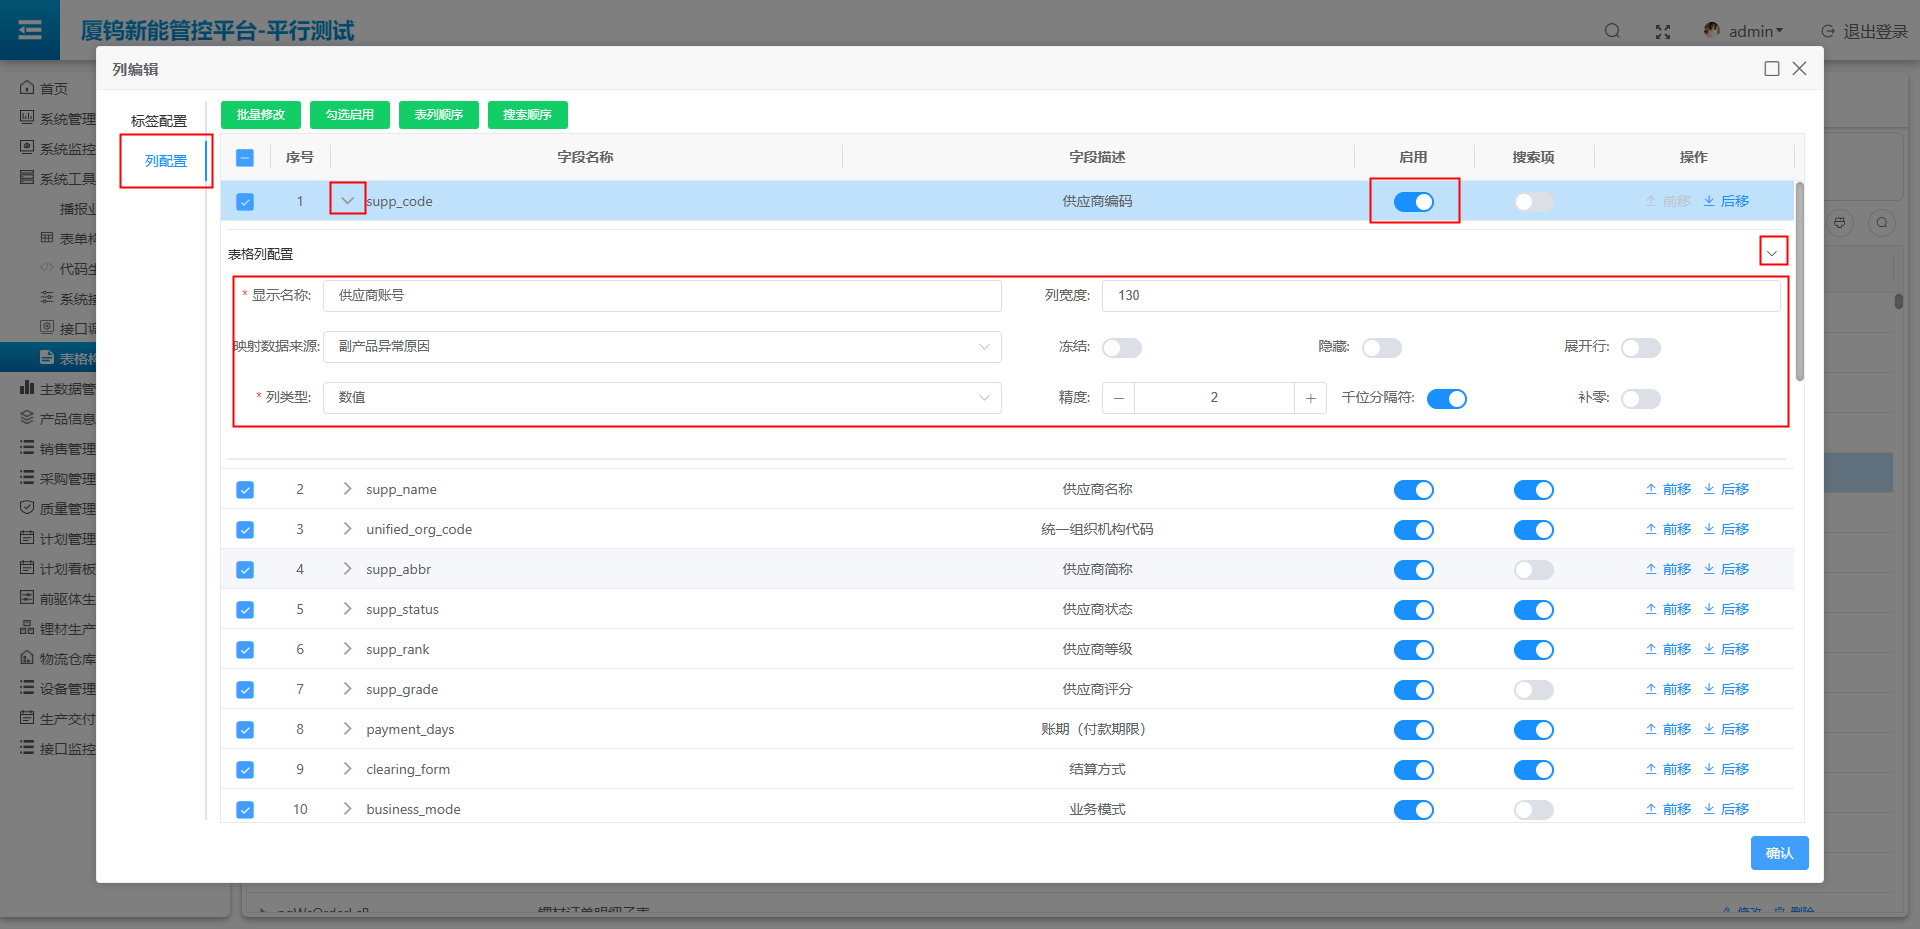This screenshot has height=929, width=1920.
Task: Open the 映射数据来源 dropdown
Action: [x=662, y=347]
